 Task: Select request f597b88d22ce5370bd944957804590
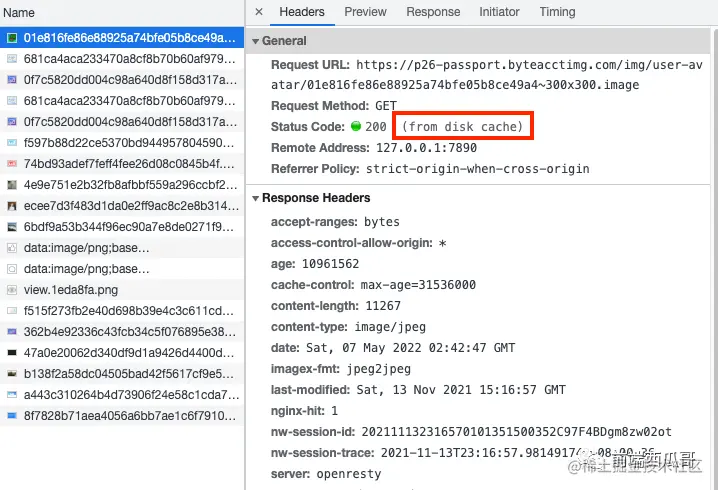122,143
